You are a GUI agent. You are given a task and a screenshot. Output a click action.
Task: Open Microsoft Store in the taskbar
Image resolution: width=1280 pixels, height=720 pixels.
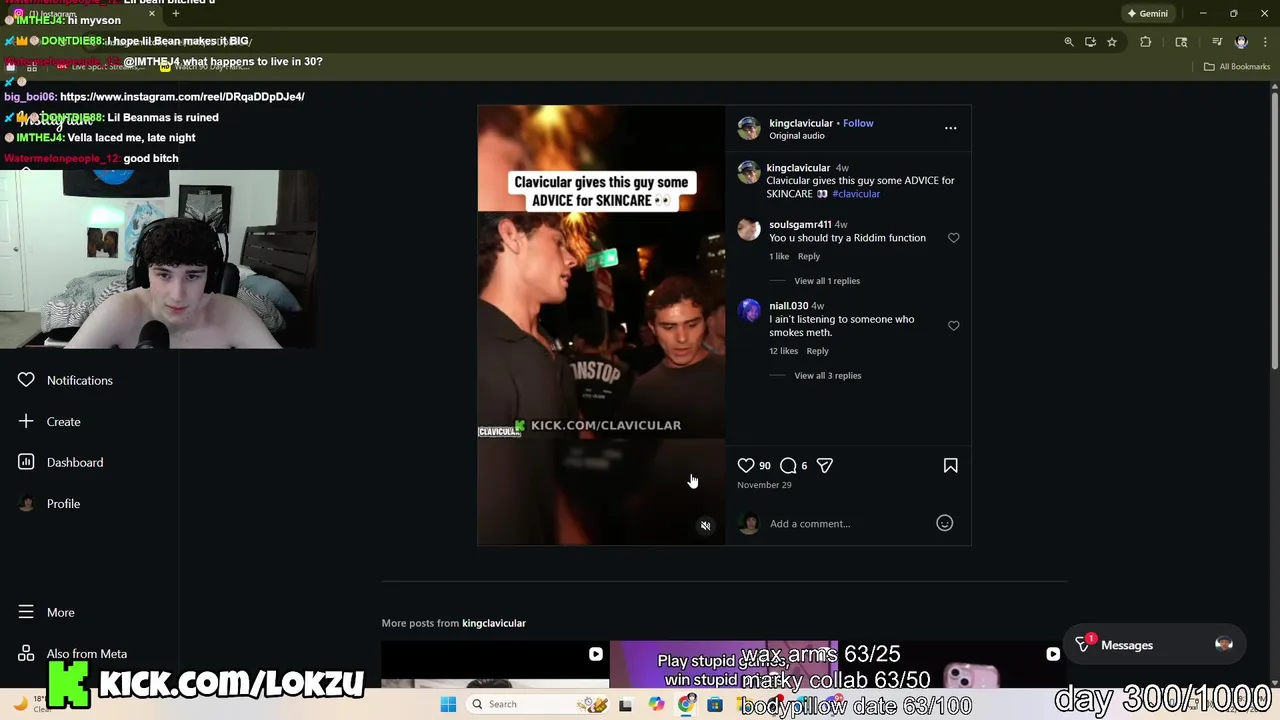(715, 704)
